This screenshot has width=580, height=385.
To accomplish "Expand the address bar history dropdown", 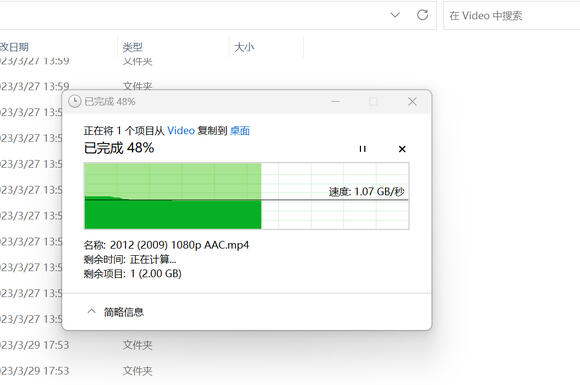I will coord(395,15).
